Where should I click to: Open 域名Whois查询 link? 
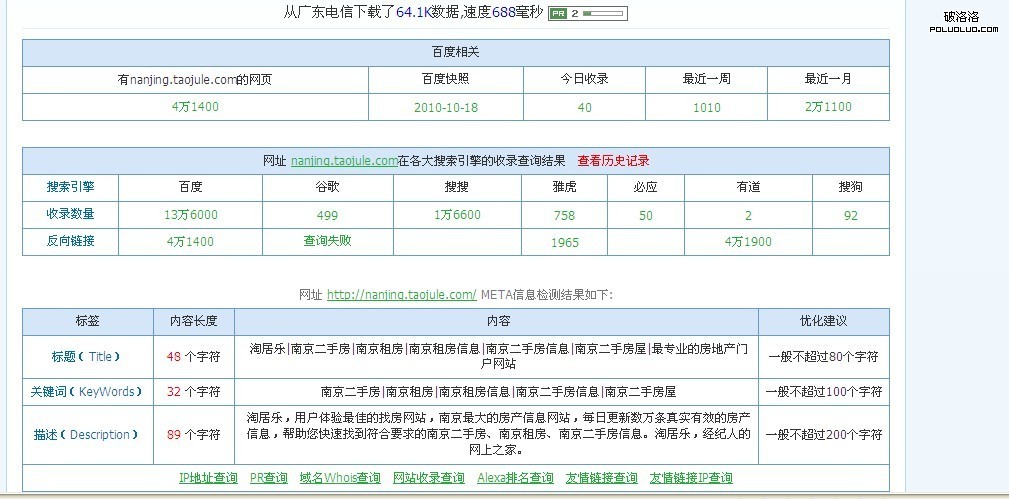pos(340,478)
